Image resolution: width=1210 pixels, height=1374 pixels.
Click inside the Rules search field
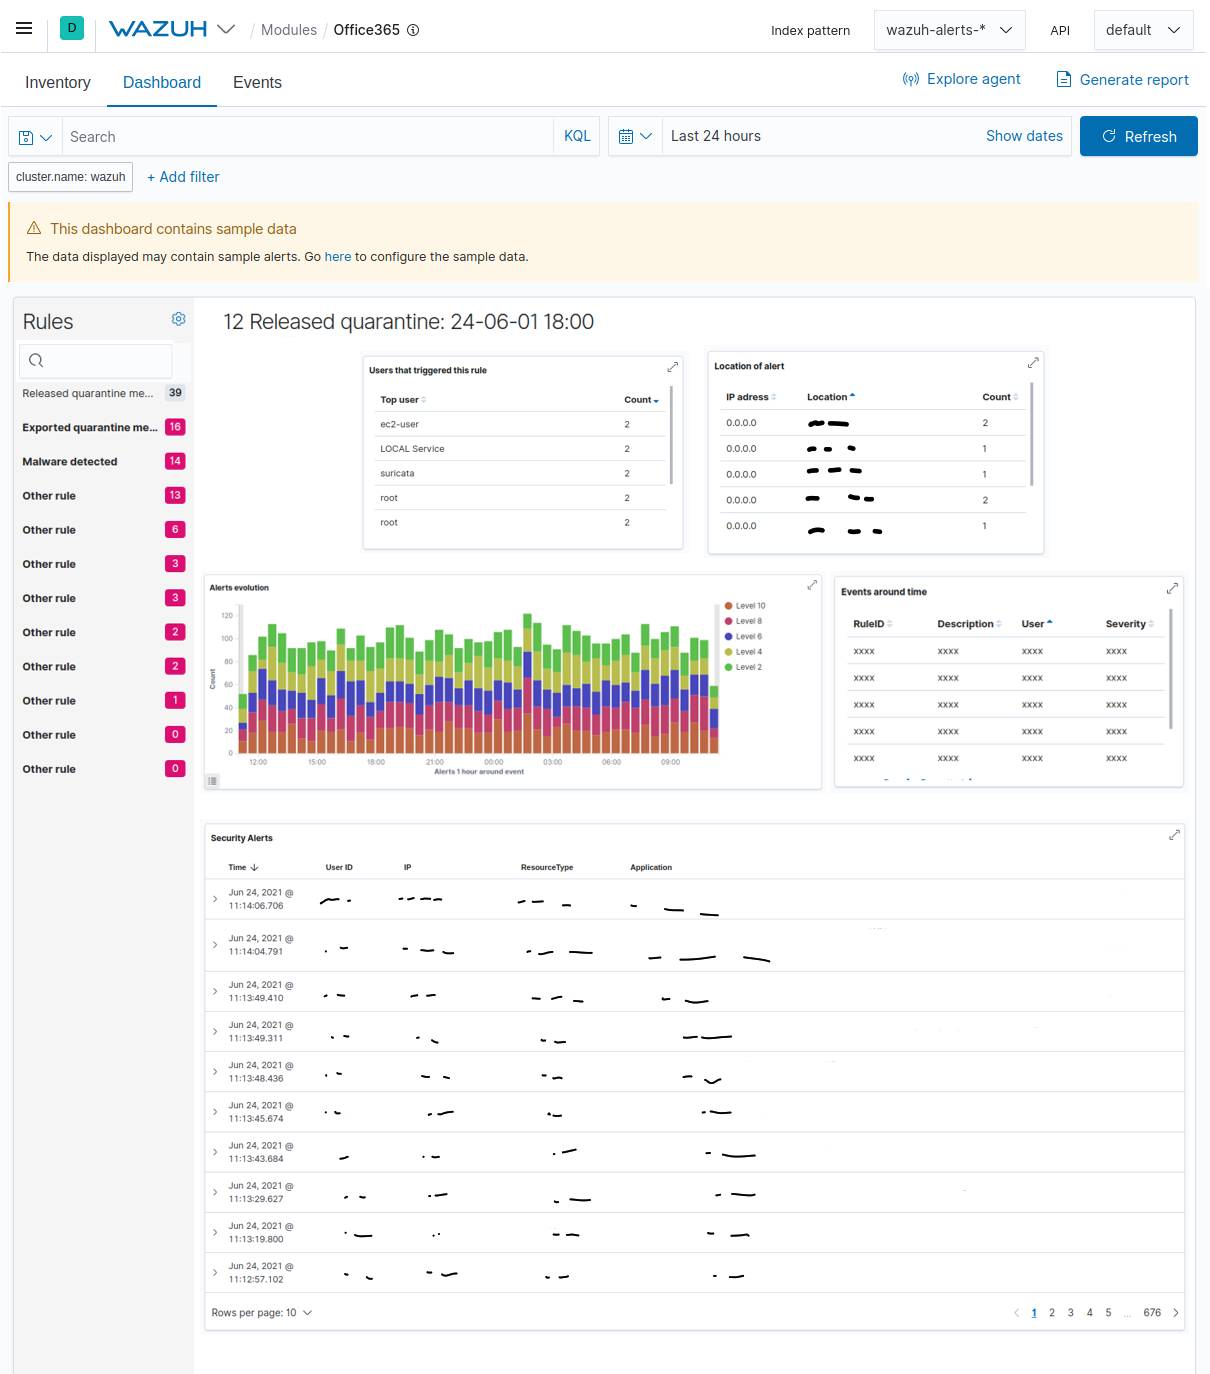coord(95,360)
